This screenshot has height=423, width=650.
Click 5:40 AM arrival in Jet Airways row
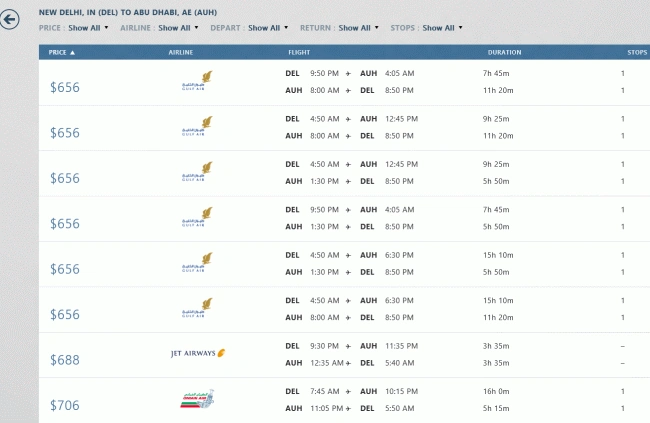[x=399, y=363]
